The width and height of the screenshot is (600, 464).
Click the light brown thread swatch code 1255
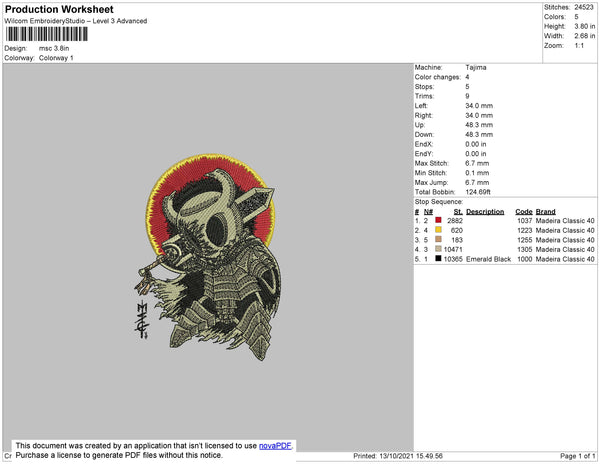pos(438,239)
